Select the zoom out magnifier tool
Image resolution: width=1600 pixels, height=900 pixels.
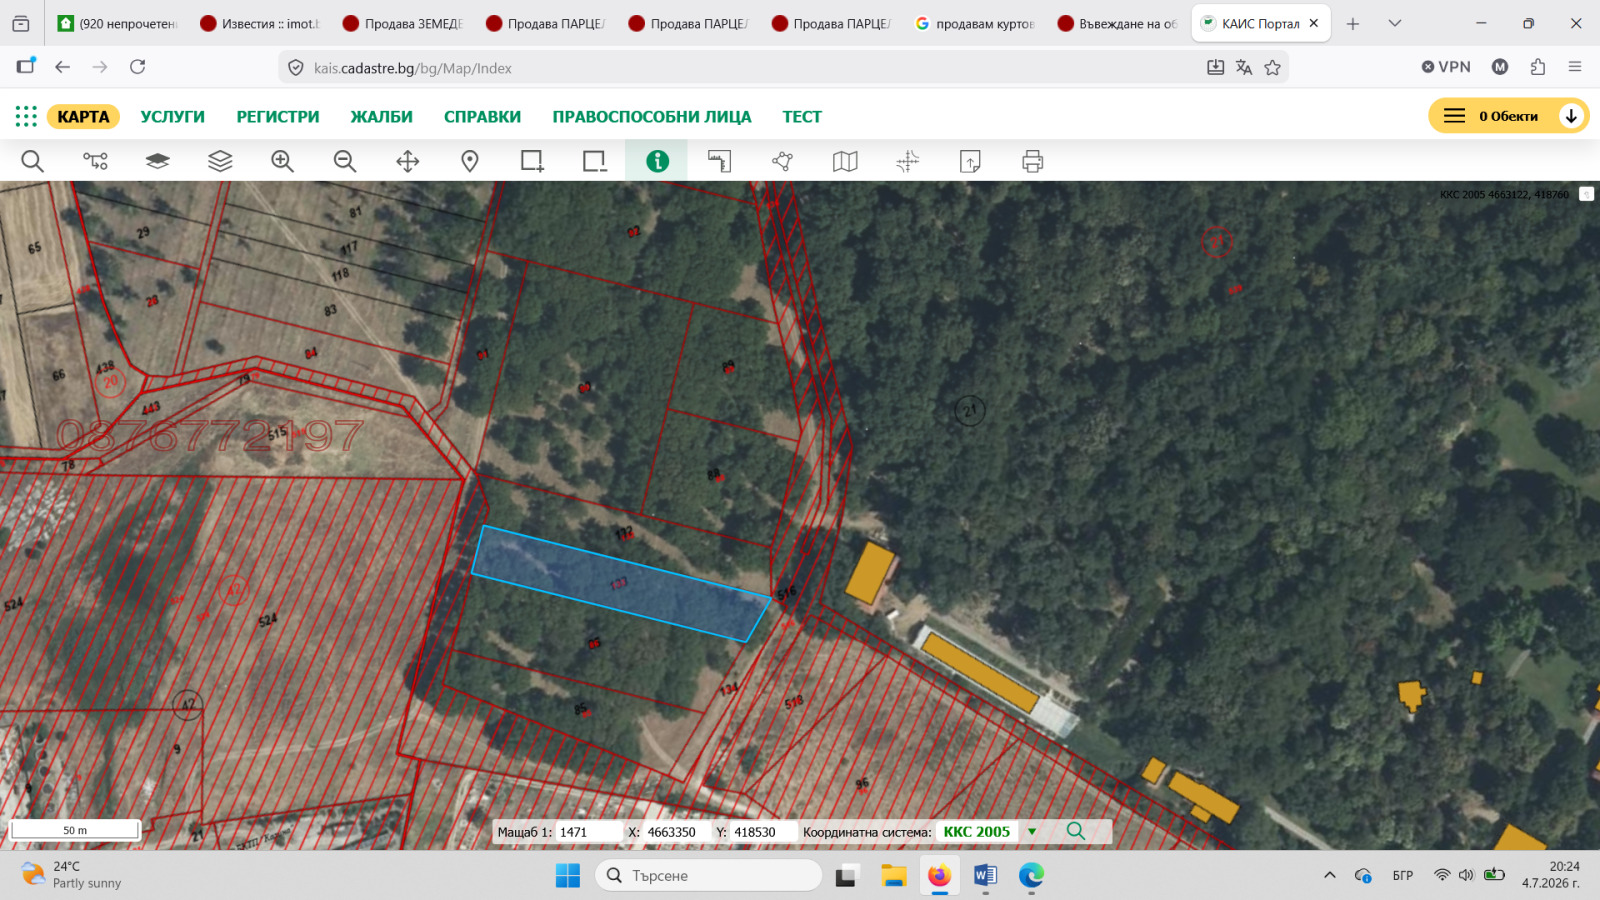(345, 161)
